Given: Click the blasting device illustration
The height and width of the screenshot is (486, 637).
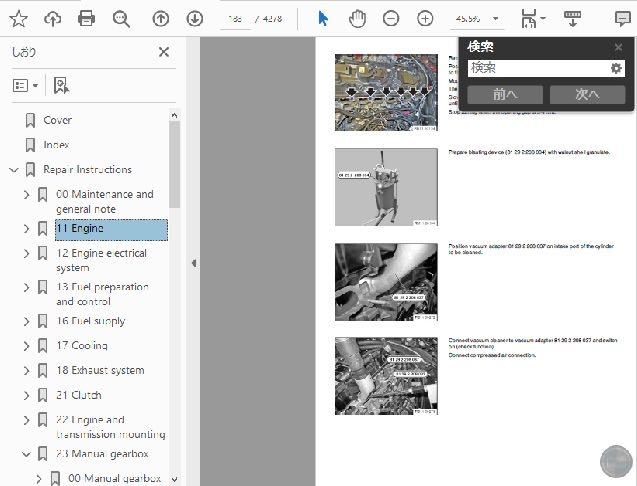Looking at the screenshot, I should point(386,187).
